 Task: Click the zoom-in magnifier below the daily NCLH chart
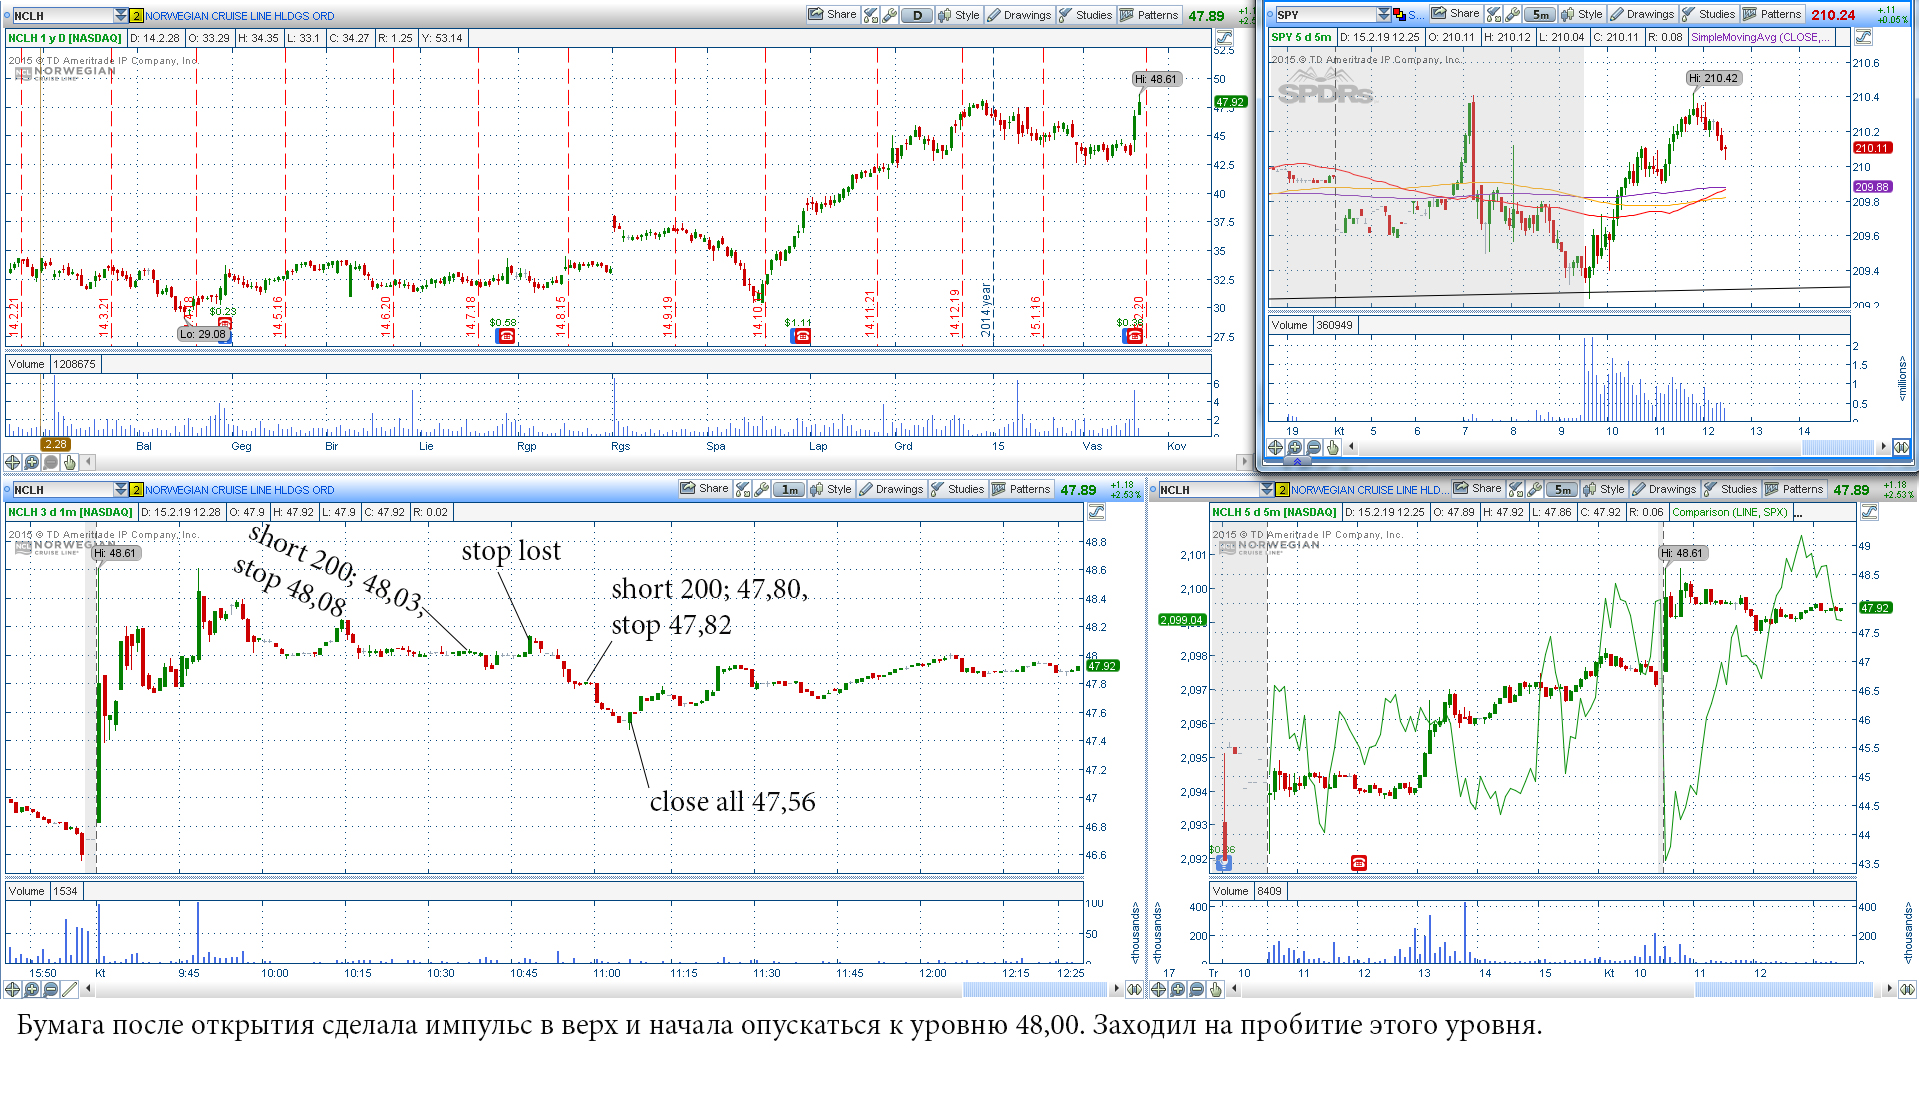(31, 462)
